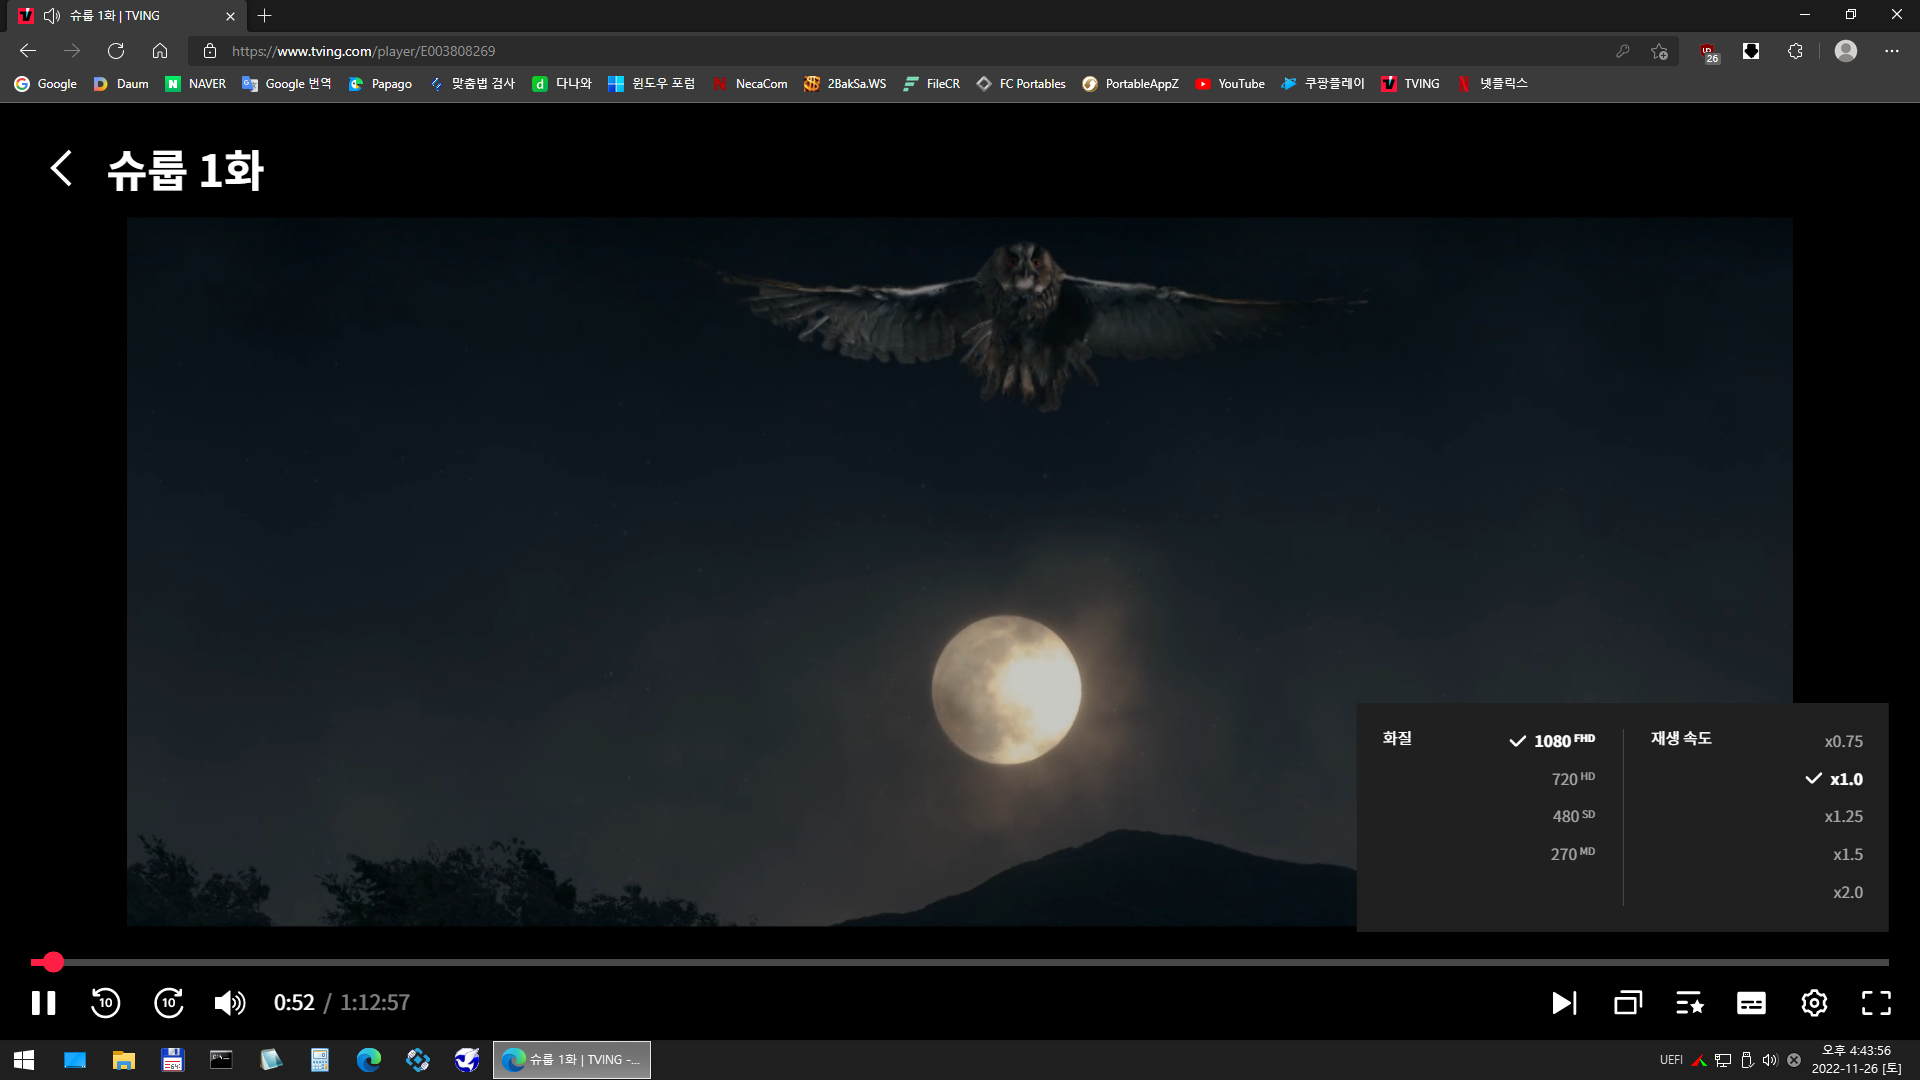Open the NecaCom bookmark
The image size is (1920, 1080).
[750, 84]
